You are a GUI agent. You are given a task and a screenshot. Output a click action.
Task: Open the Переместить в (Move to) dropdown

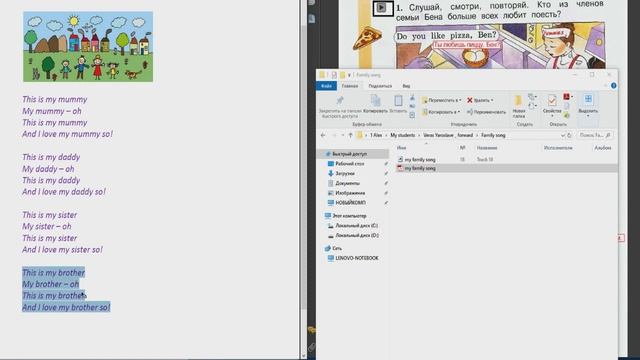point(442,100)
